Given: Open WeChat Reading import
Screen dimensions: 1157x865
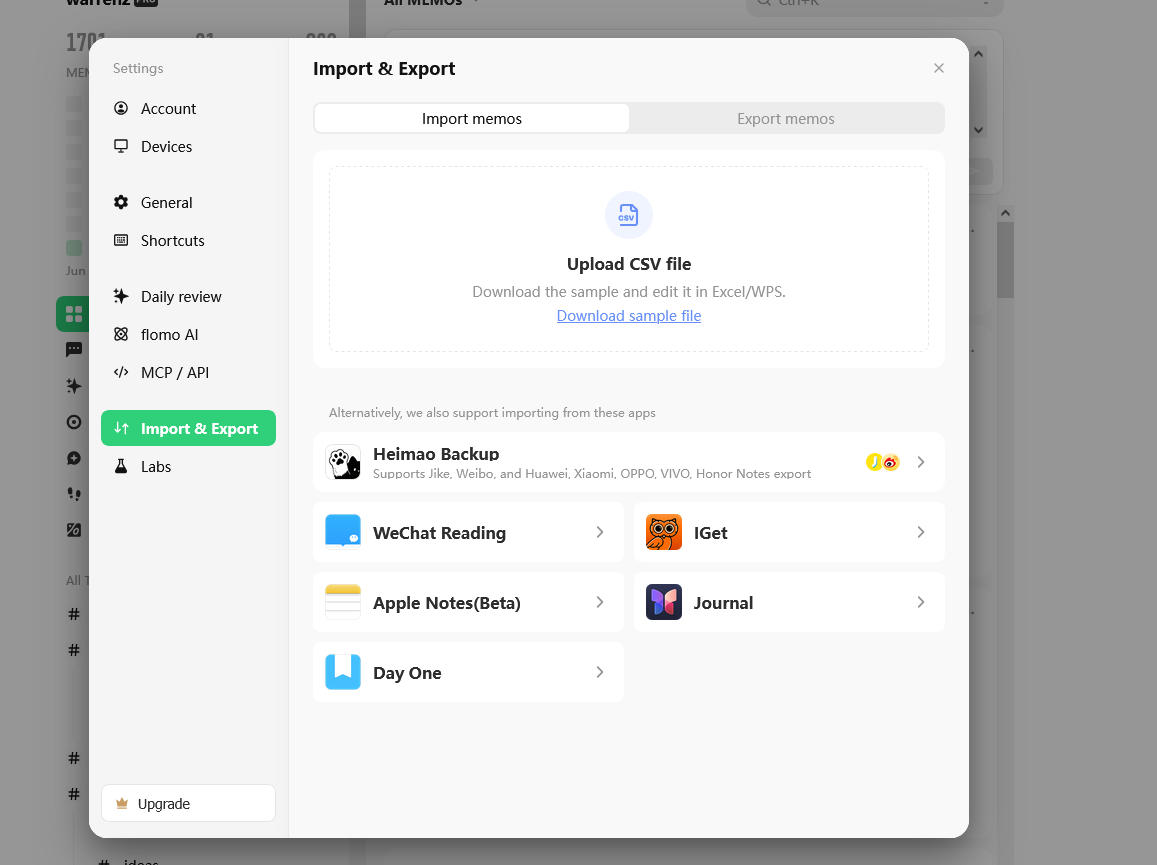Looking at the screenshot, I should [469, 532].
